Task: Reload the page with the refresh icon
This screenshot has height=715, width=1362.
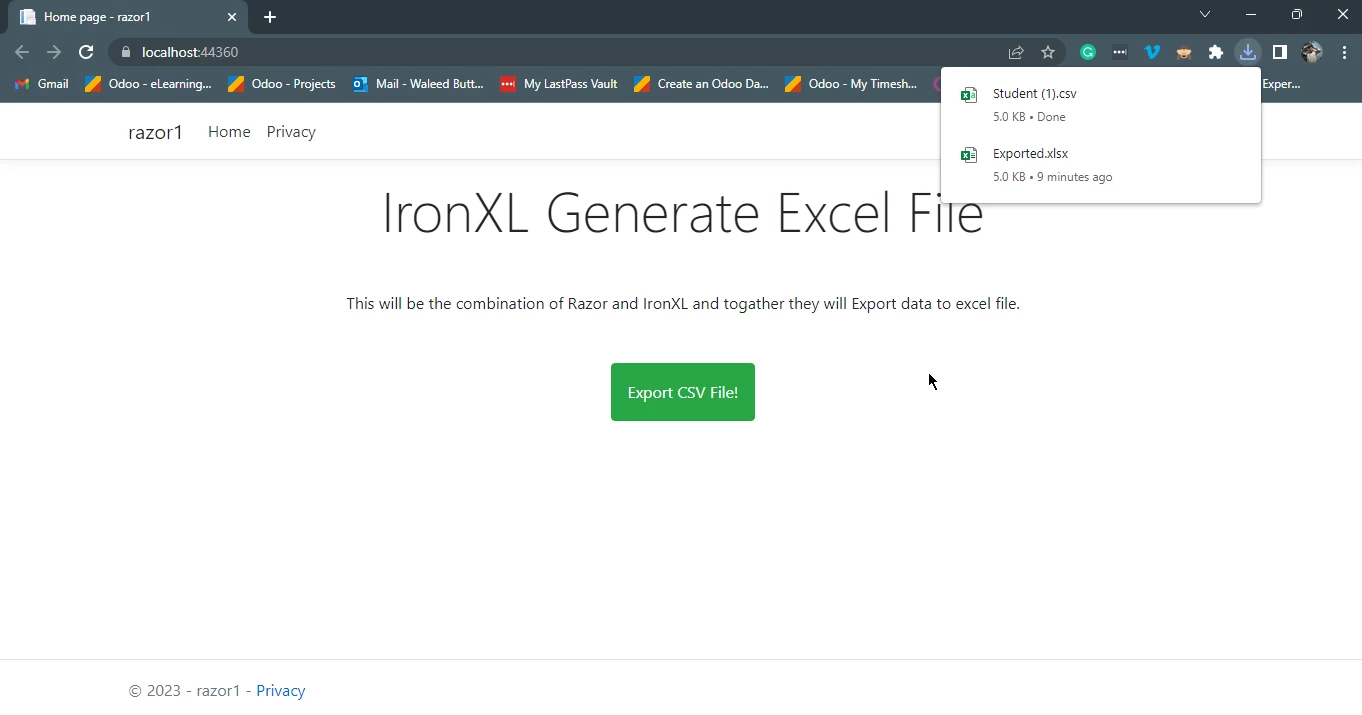Action: click(86, 52)
